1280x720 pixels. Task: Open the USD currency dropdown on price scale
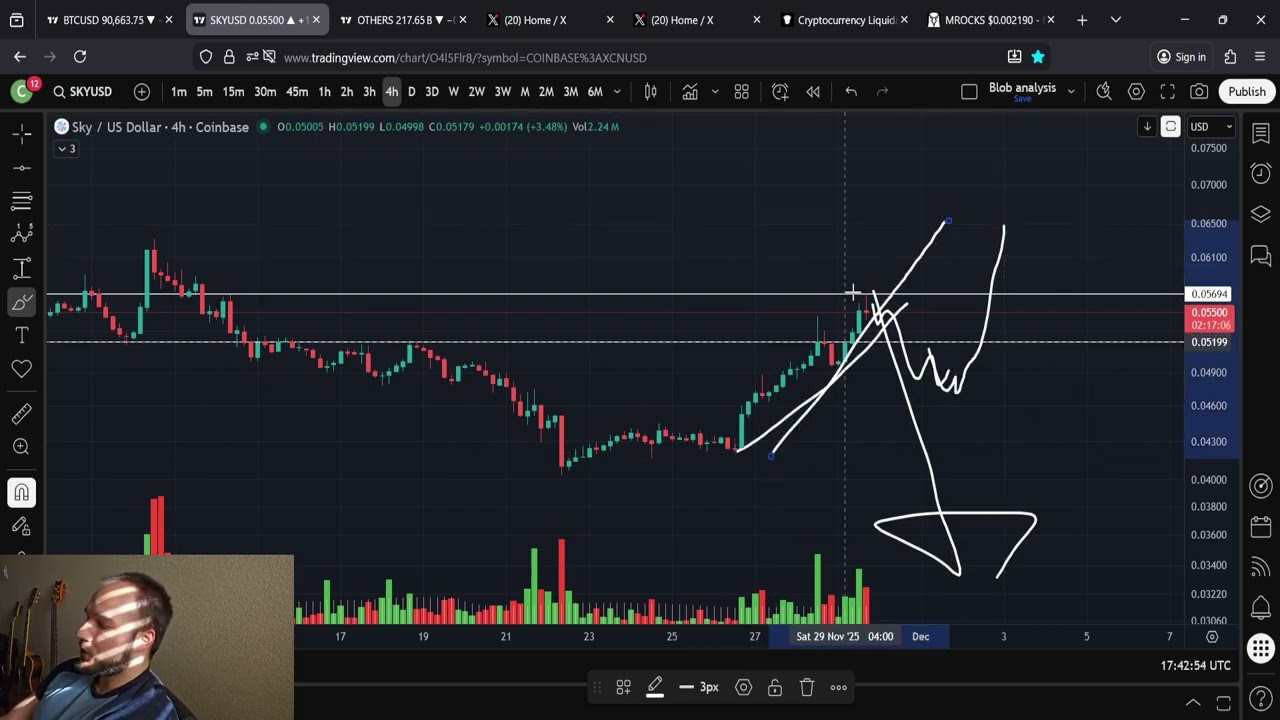(x=1211, y=127)
